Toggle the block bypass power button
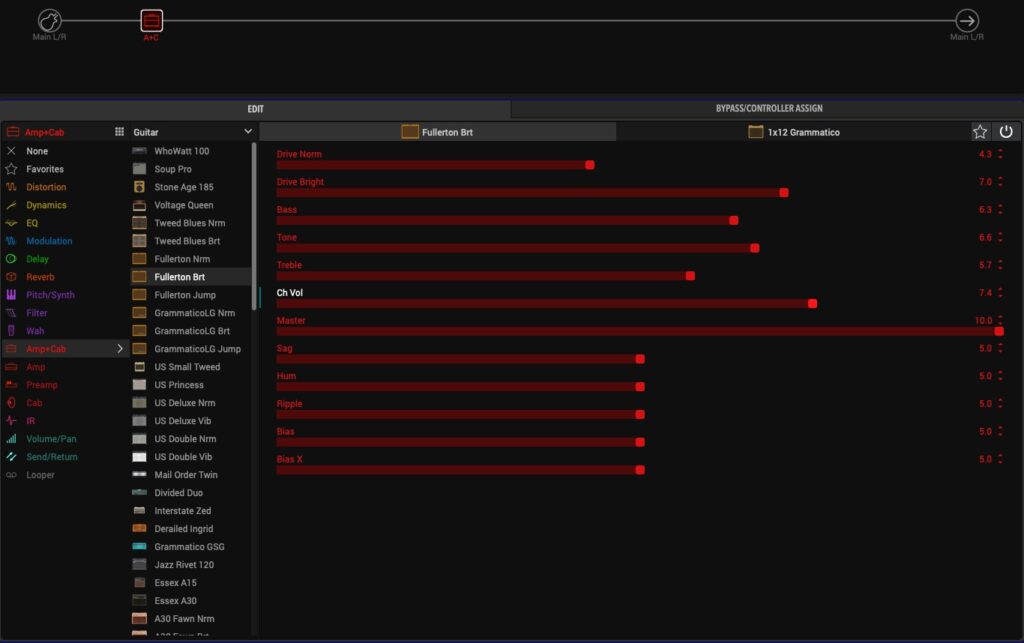Image resolution: width=1024 pixels, height=643 pixels. pos(1006,132)
